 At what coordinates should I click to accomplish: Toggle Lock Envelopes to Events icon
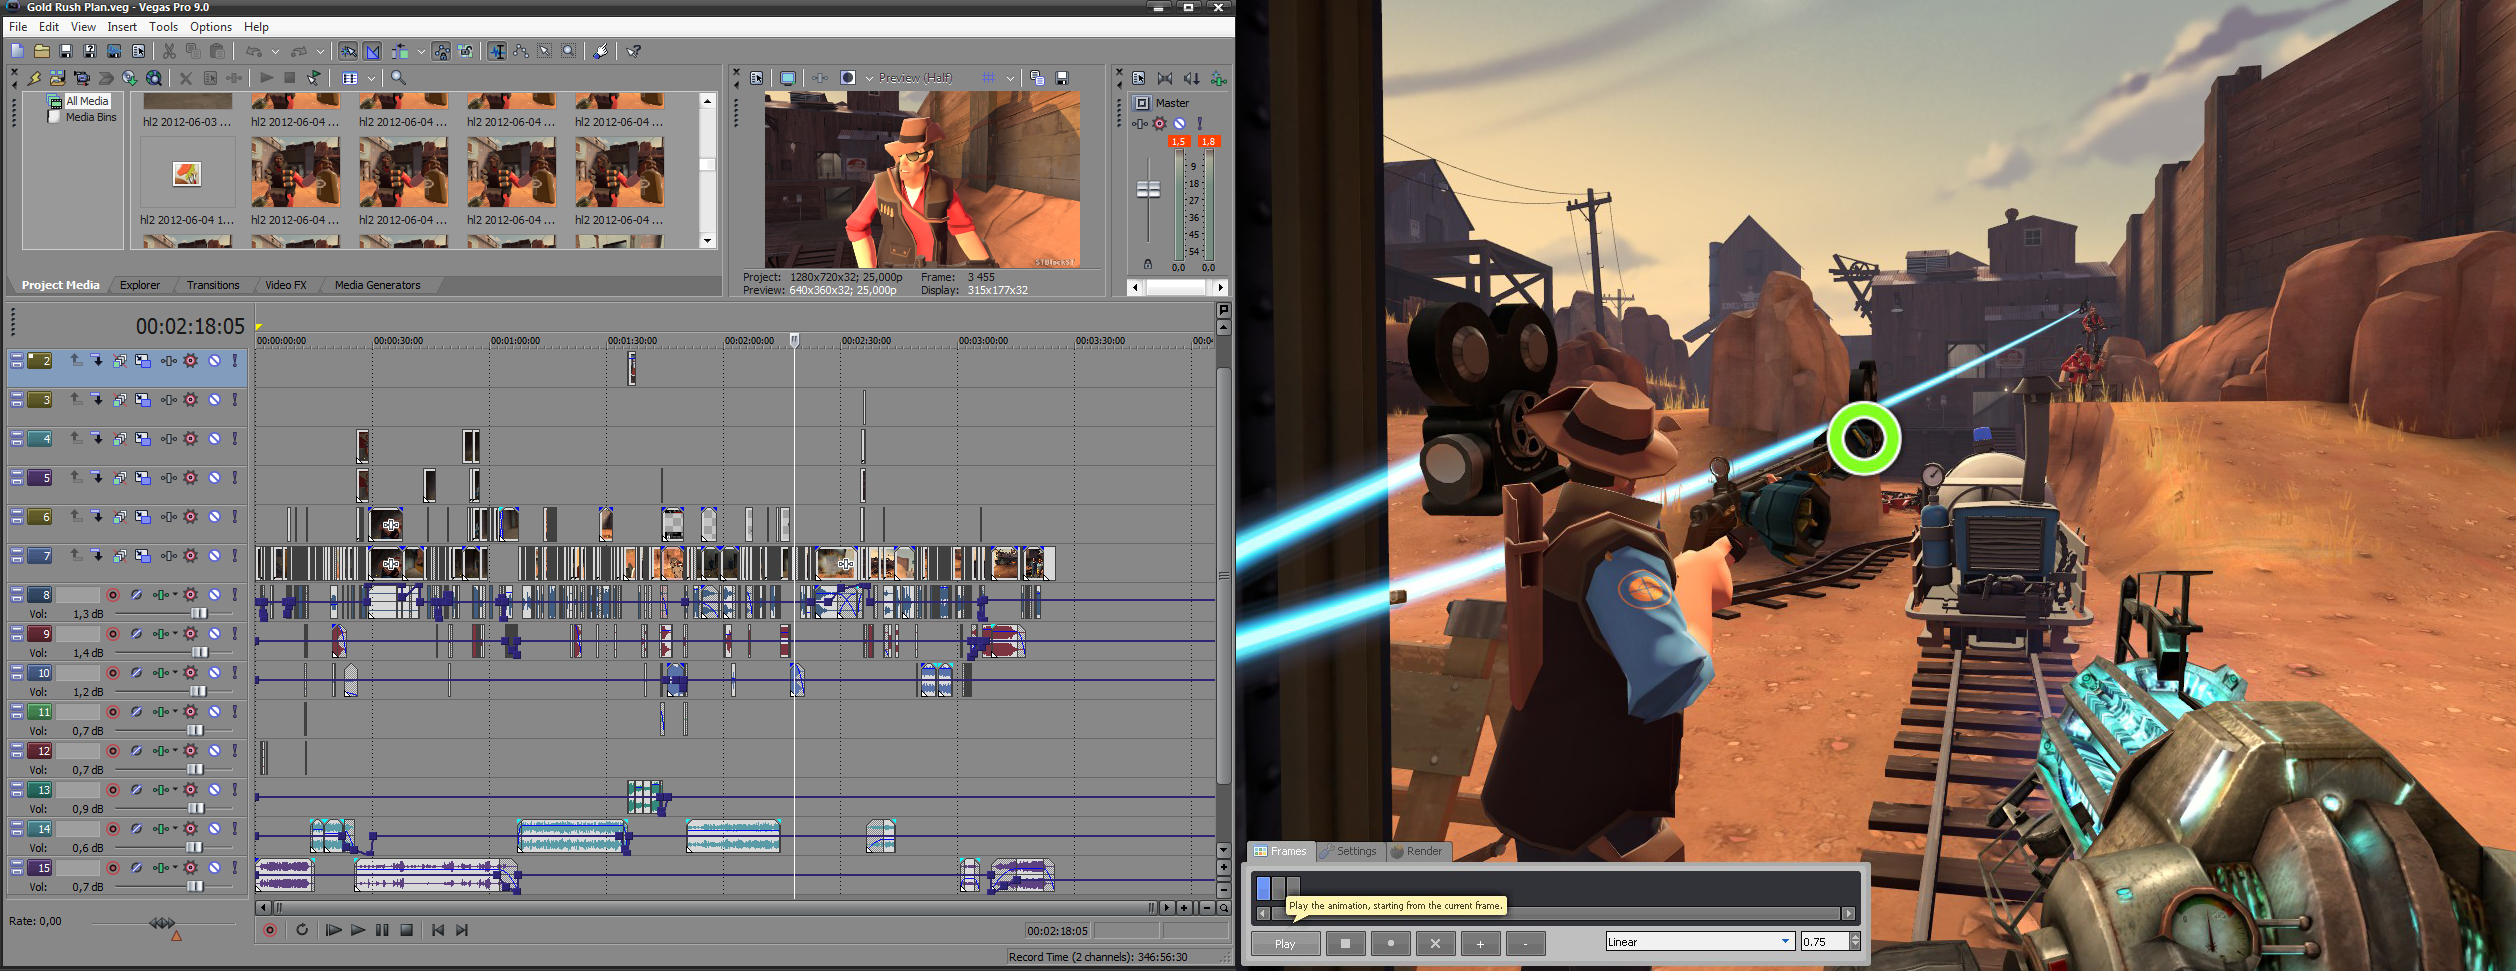click(x=441, y=51)
